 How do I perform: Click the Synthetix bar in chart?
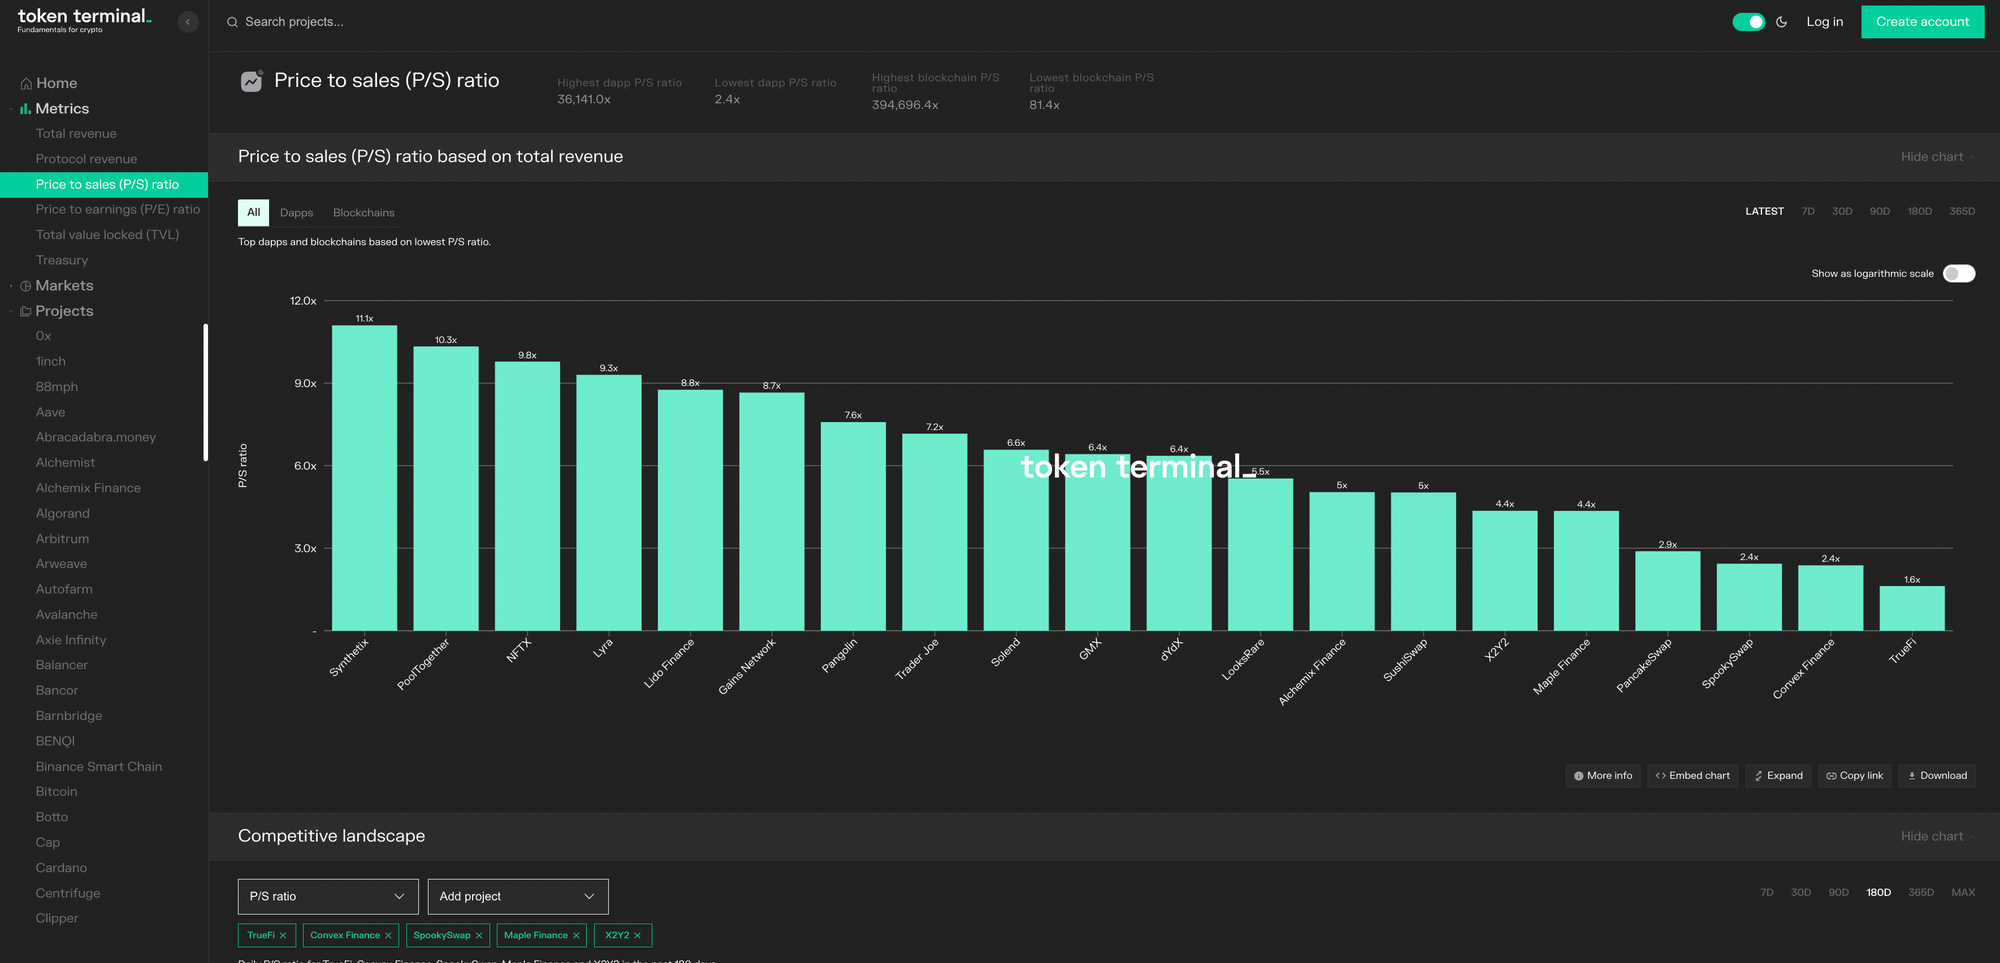(x=364, y=478)
